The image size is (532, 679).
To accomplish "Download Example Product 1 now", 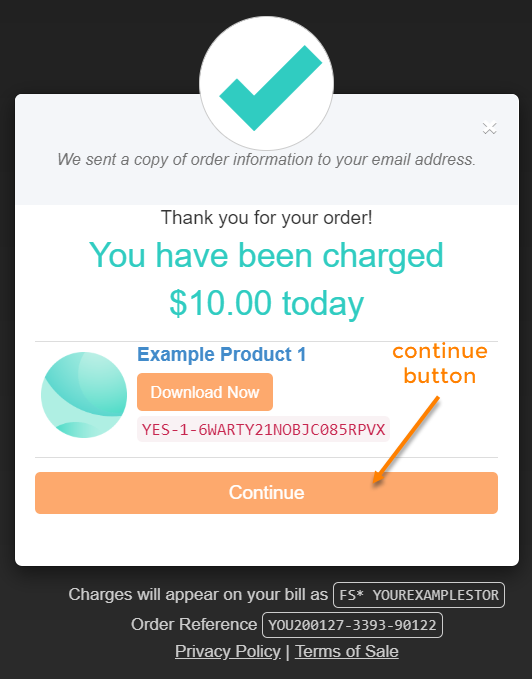I will (x=205, y=392).
